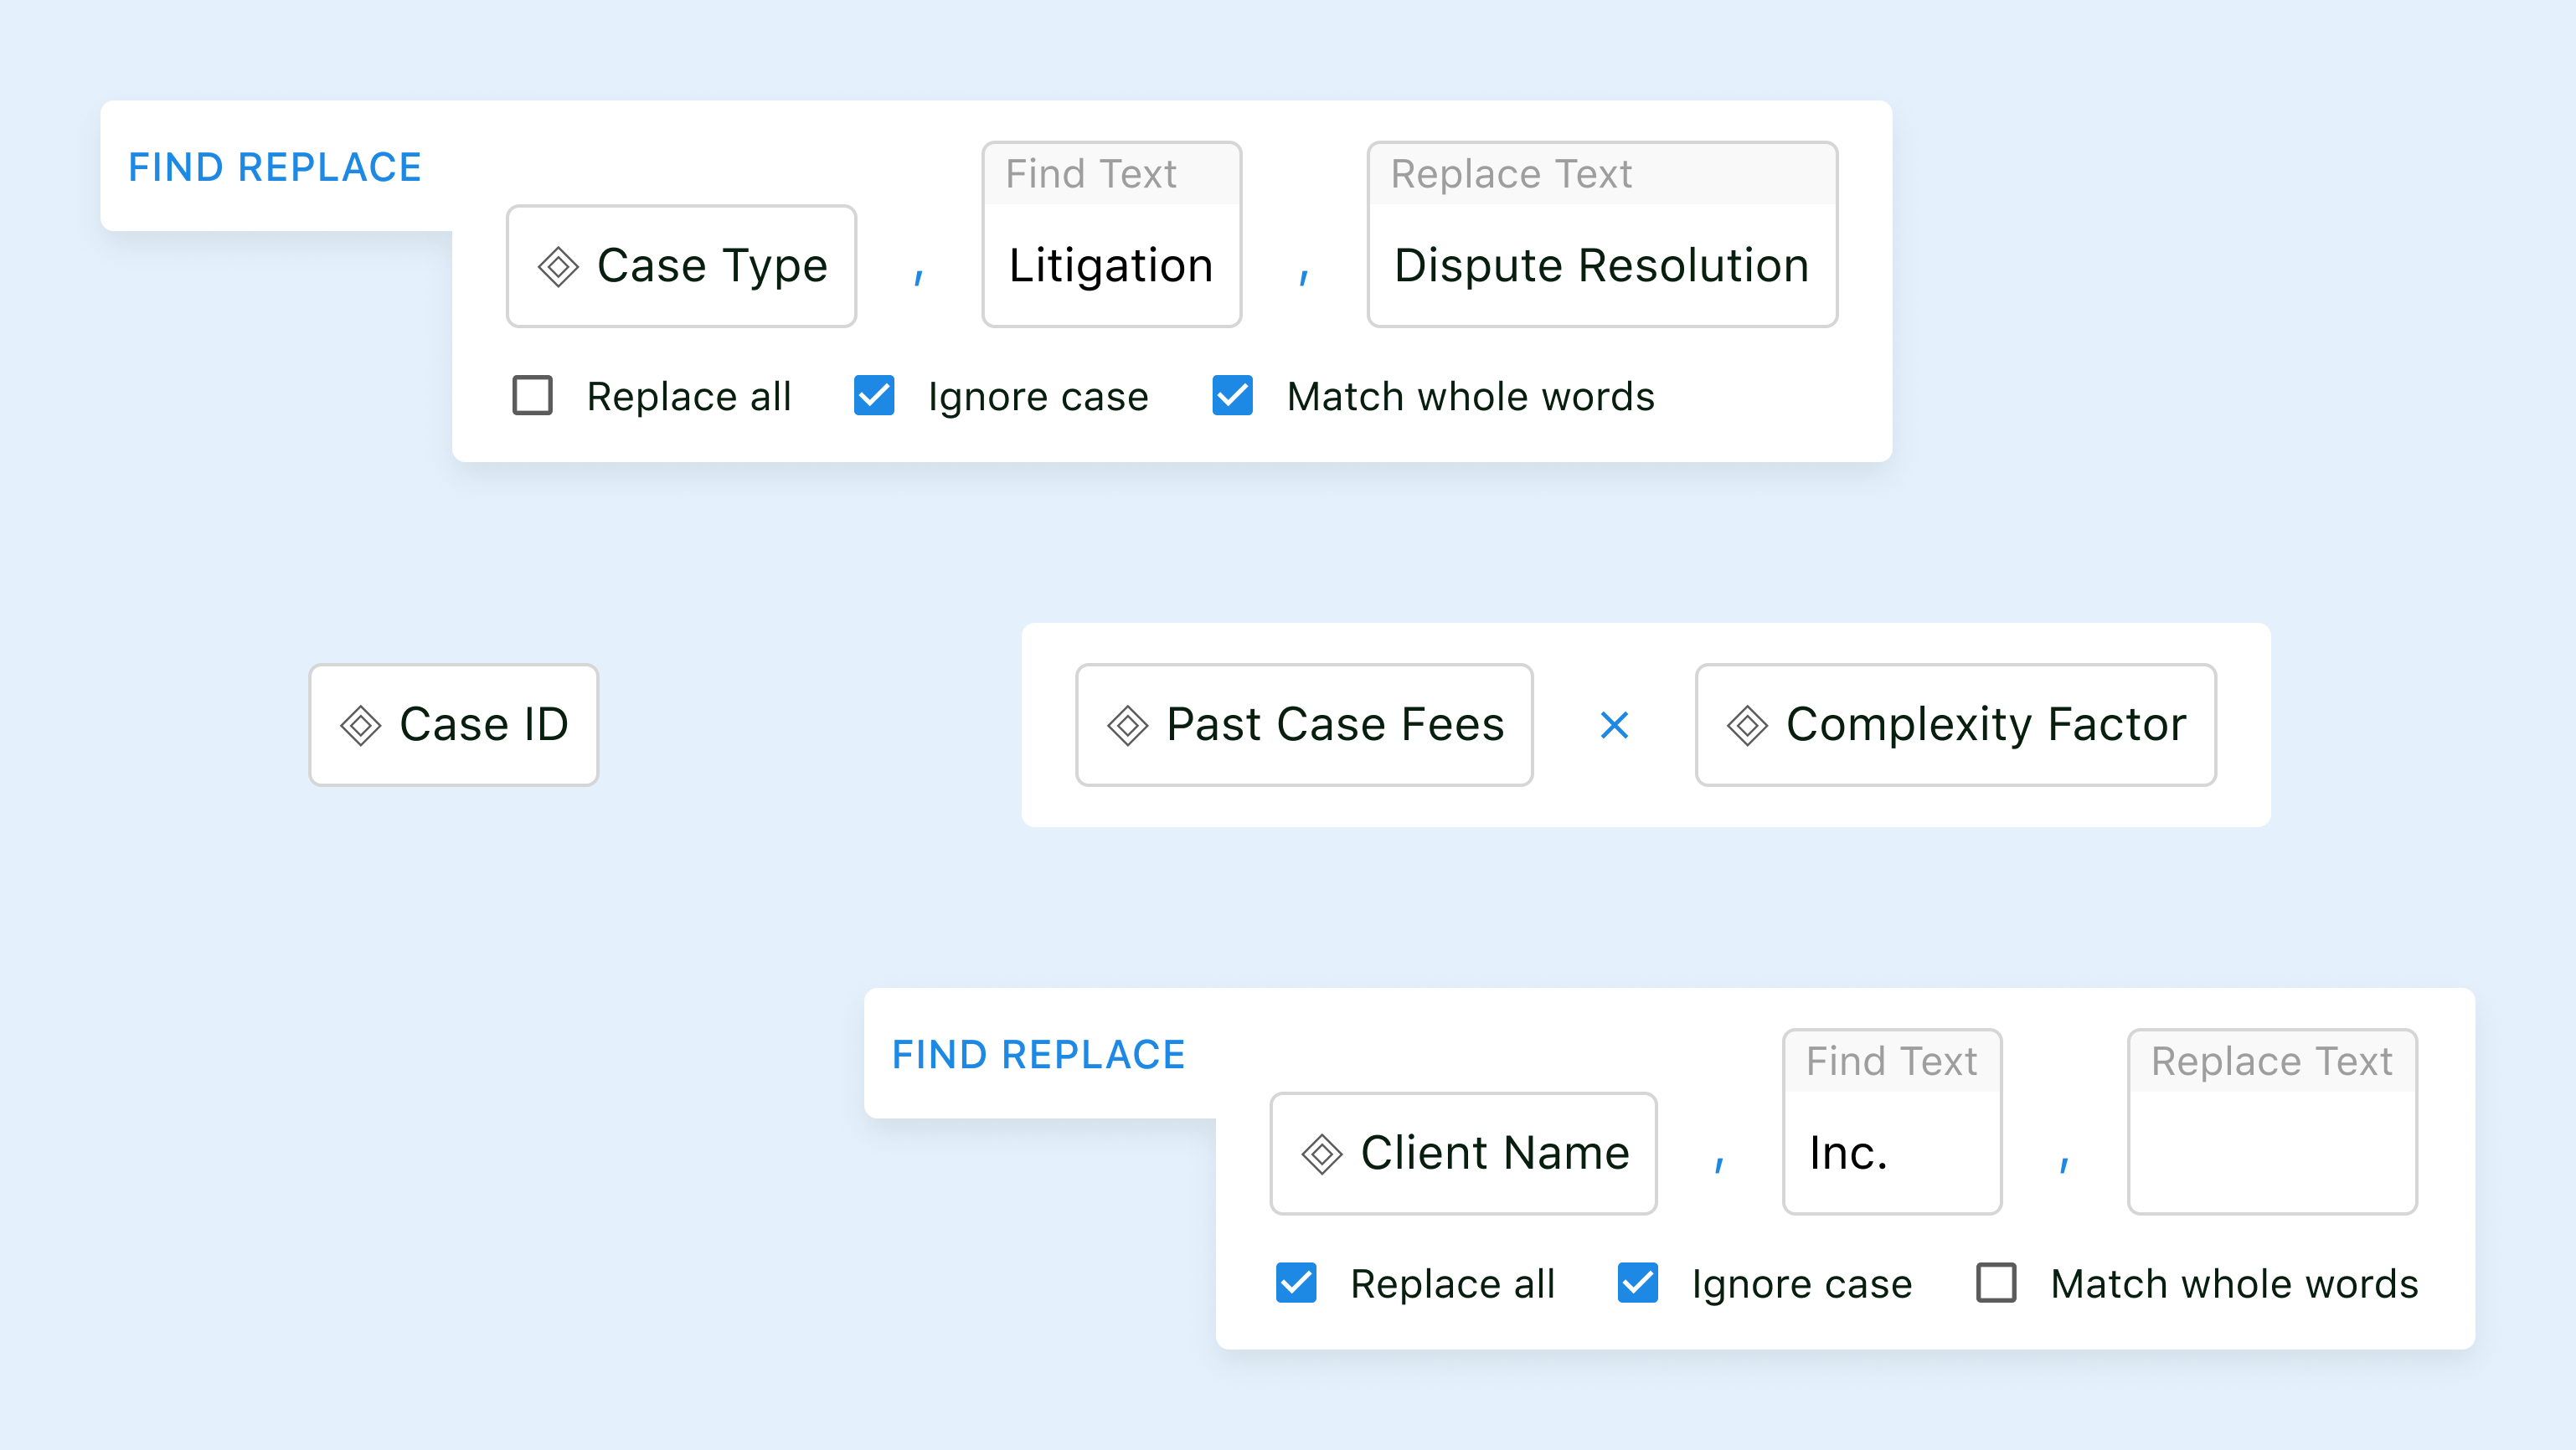2576x1450 pixels.
Task: Click the diamond icon beside Client Name
Action: 1321,1154
